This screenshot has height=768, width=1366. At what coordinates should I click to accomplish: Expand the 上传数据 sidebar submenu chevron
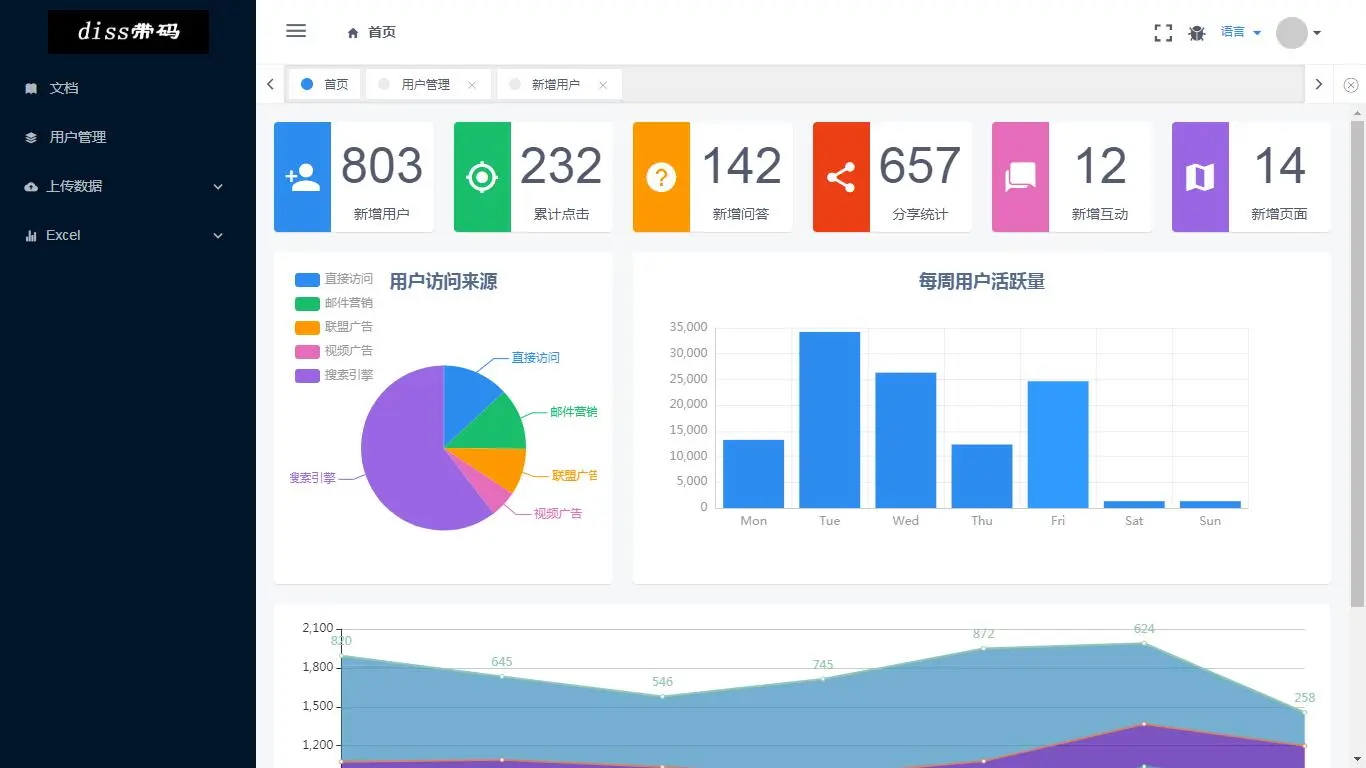tap(218, 186)
